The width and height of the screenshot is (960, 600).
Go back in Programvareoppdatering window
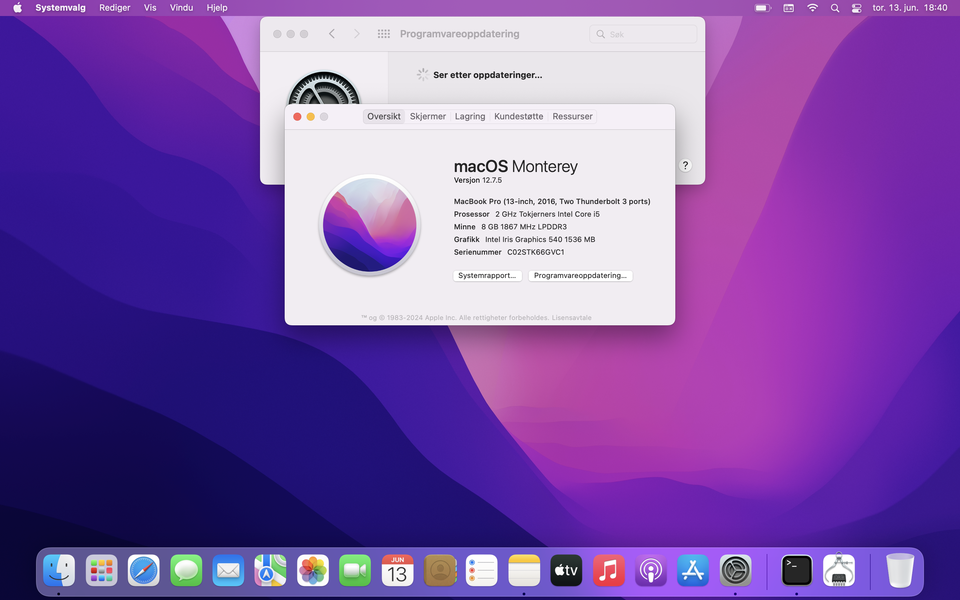332,34
